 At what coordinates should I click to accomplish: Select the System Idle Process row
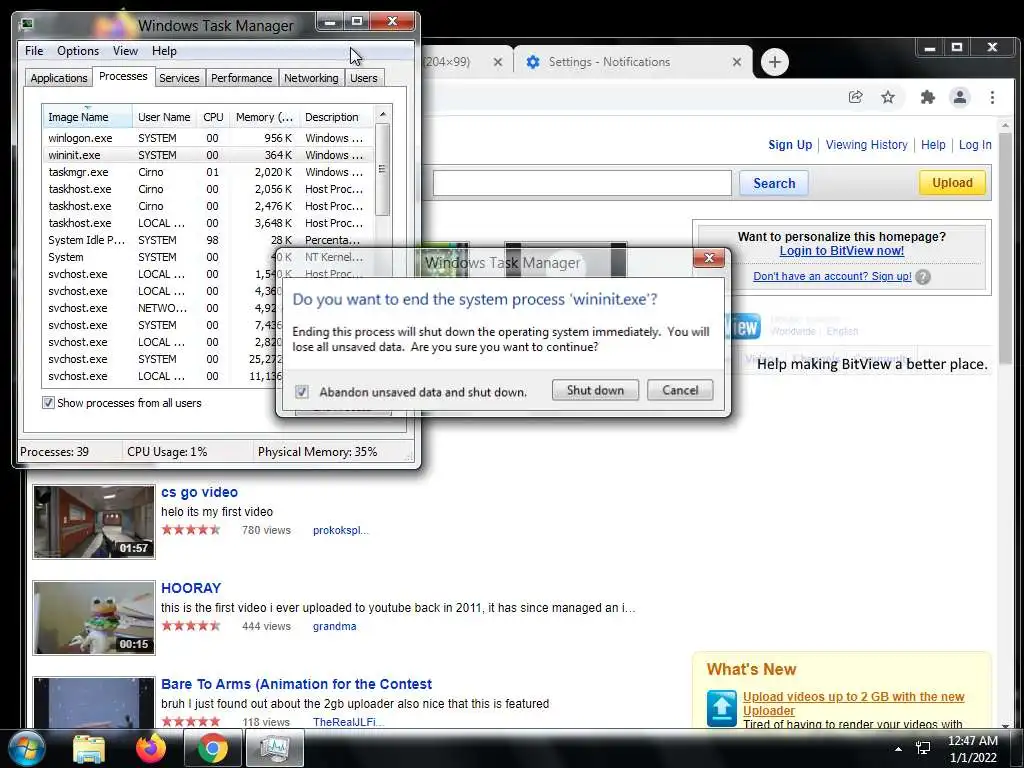point(208,240)
